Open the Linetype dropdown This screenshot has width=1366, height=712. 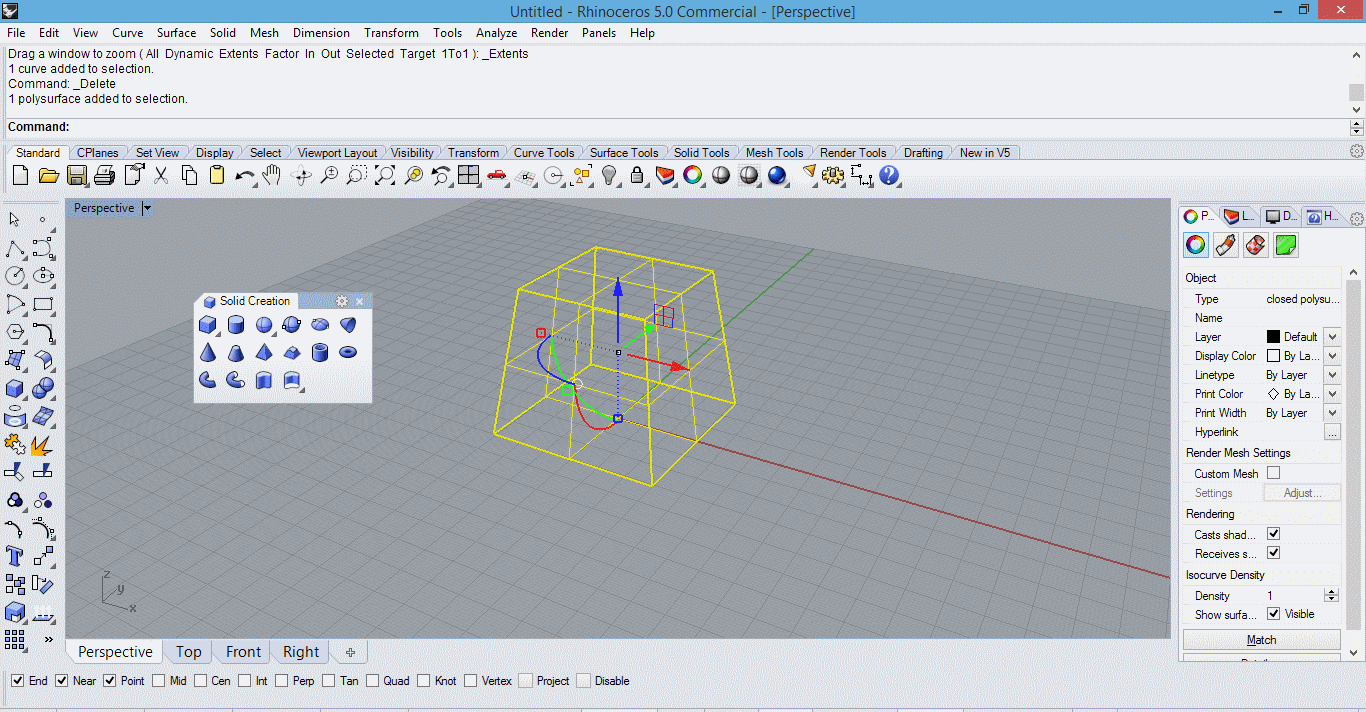(x=1332, y=375)
